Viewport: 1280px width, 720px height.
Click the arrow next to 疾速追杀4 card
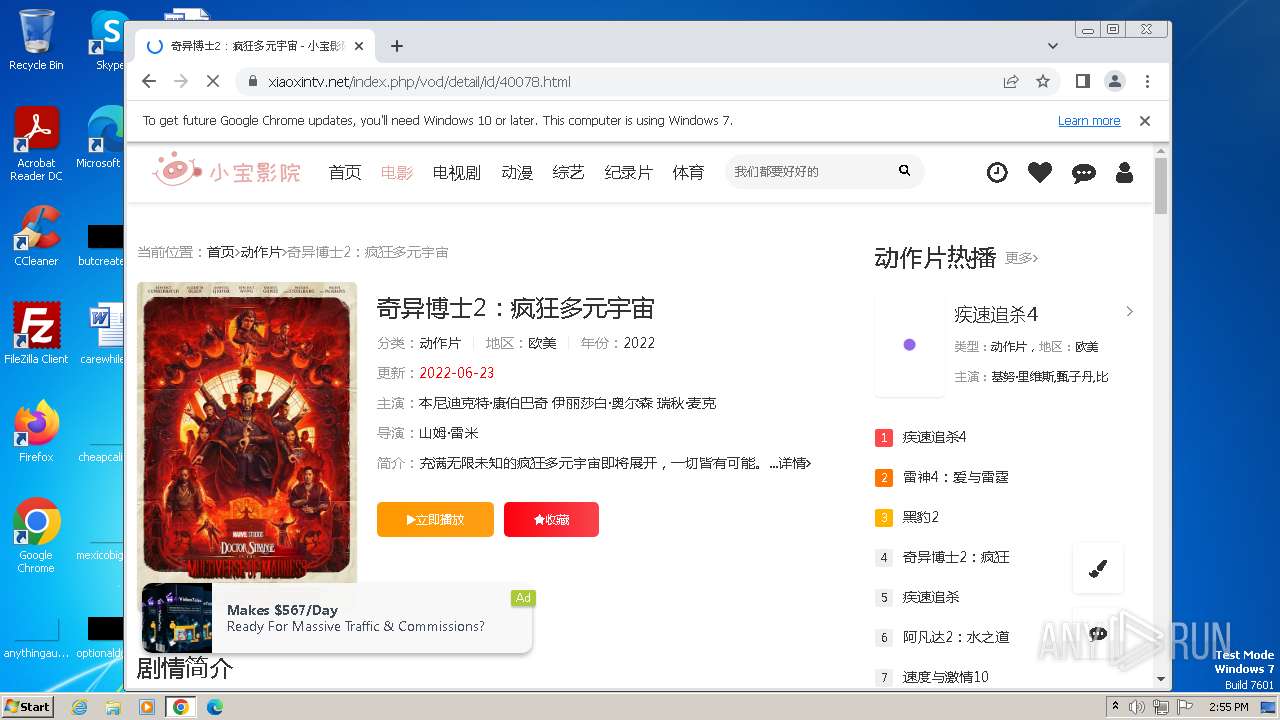click(1130, 311)
